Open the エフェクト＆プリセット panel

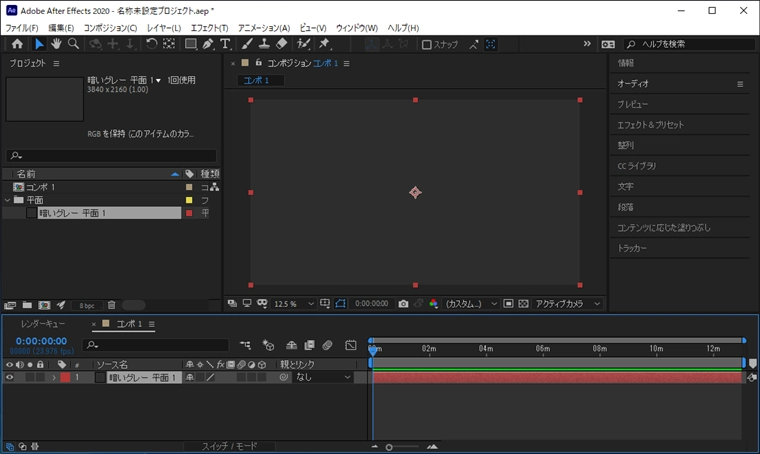tap(650, 125)
